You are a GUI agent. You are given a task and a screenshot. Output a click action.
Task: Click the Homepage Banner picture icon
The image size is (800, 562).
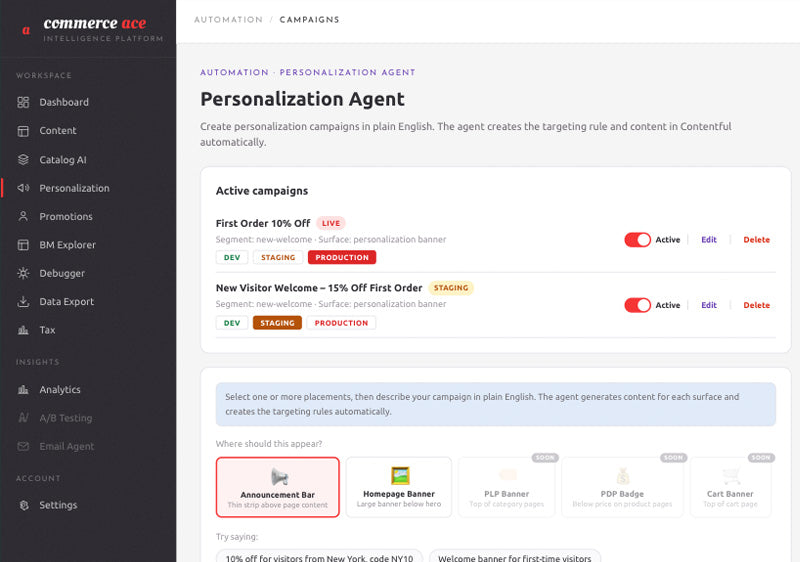coord(400,475)
